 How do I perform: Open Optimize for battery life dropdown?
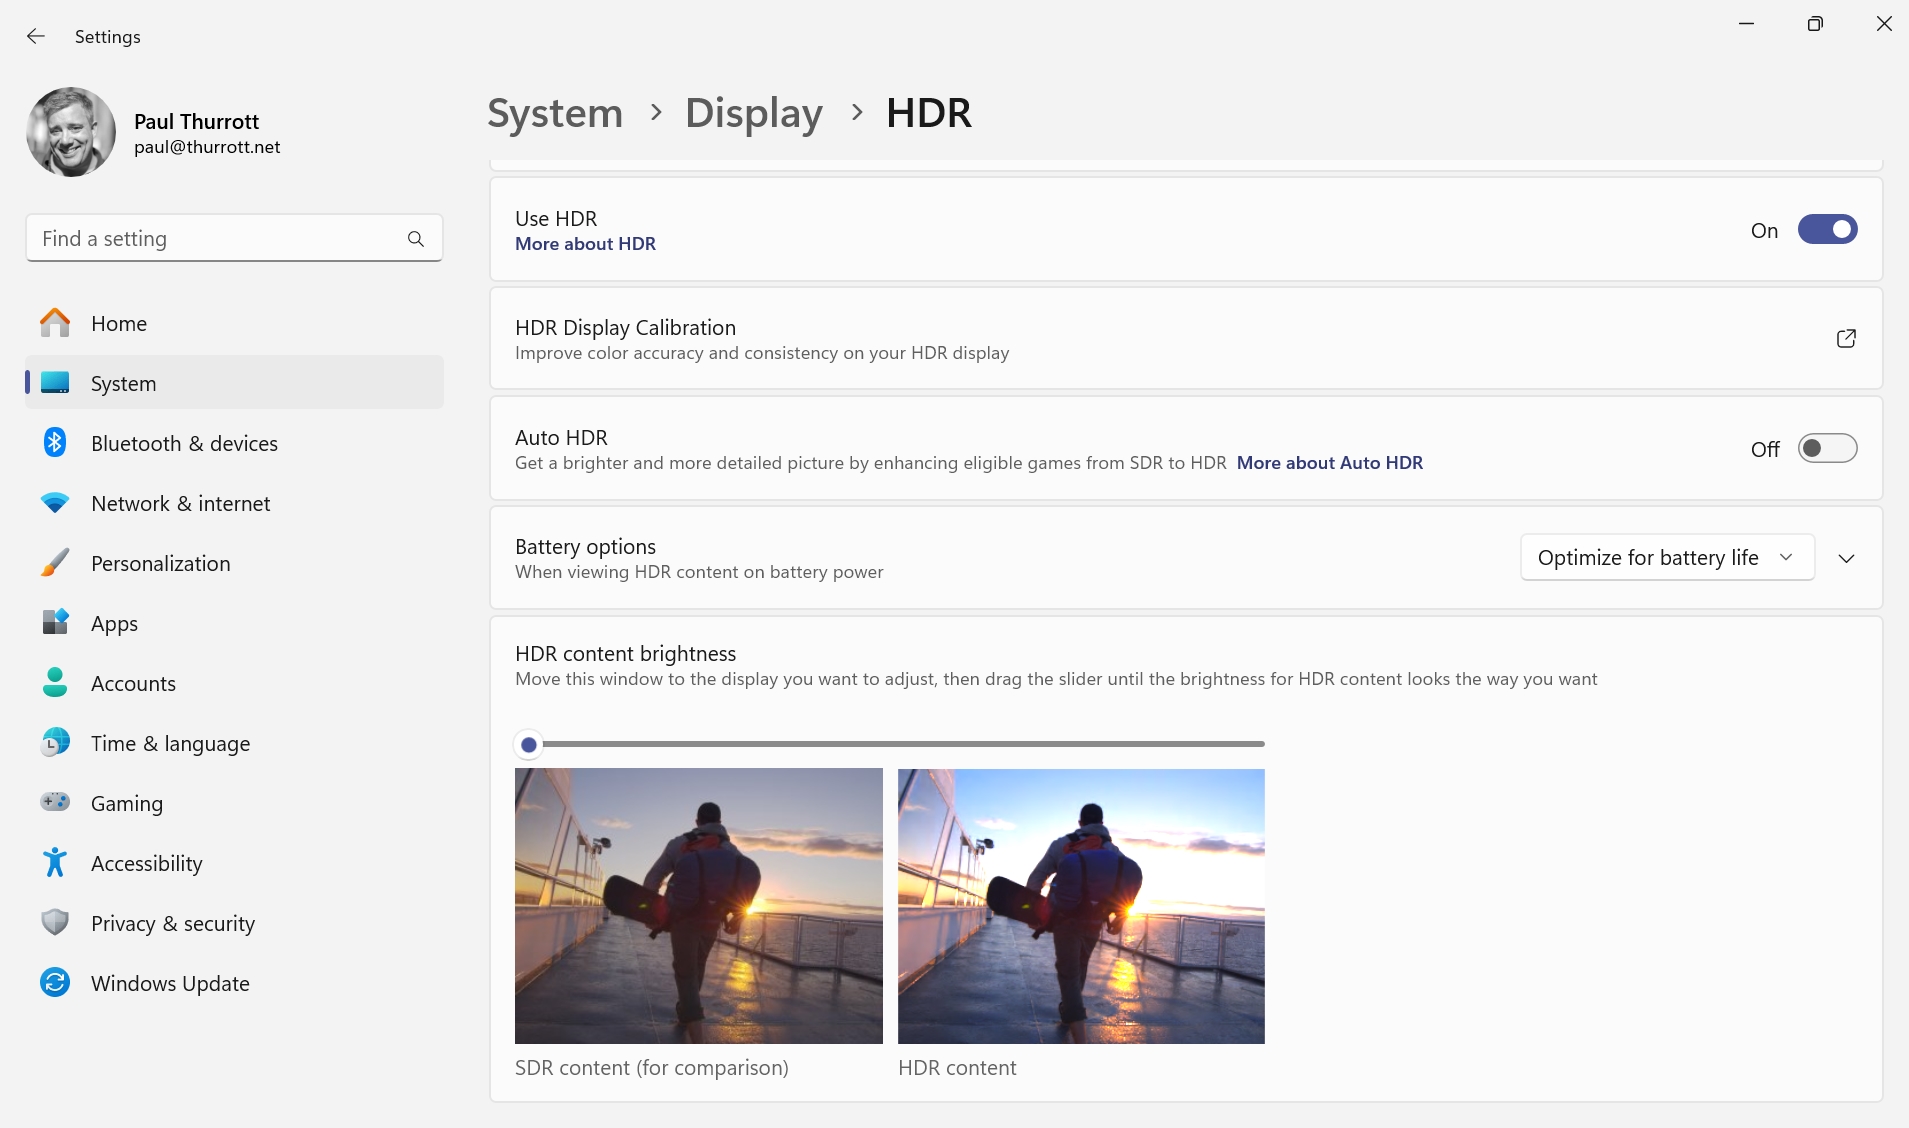click(1667, 558)
